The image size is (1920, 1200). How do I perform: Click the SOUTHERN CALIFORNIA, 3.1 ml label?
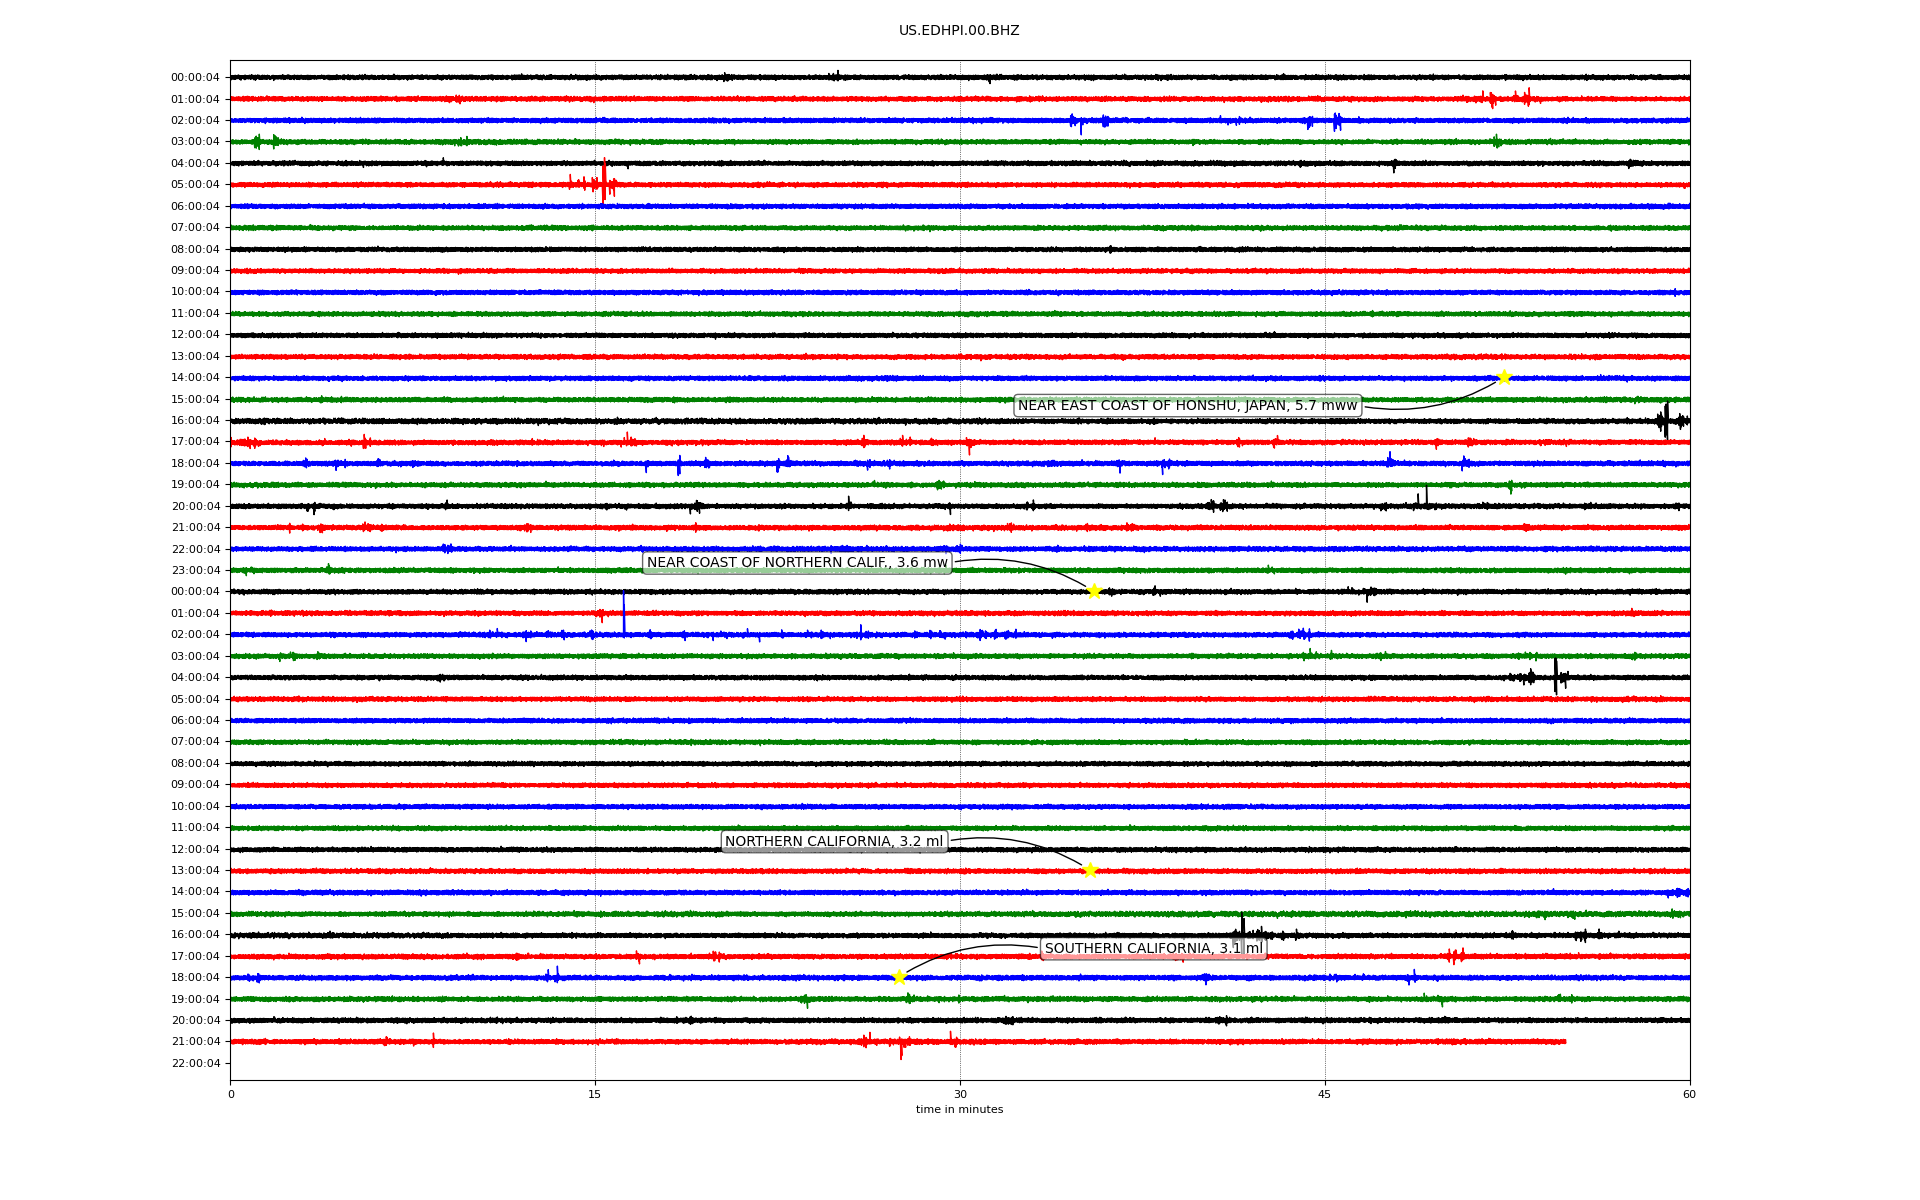(1153, 949)
